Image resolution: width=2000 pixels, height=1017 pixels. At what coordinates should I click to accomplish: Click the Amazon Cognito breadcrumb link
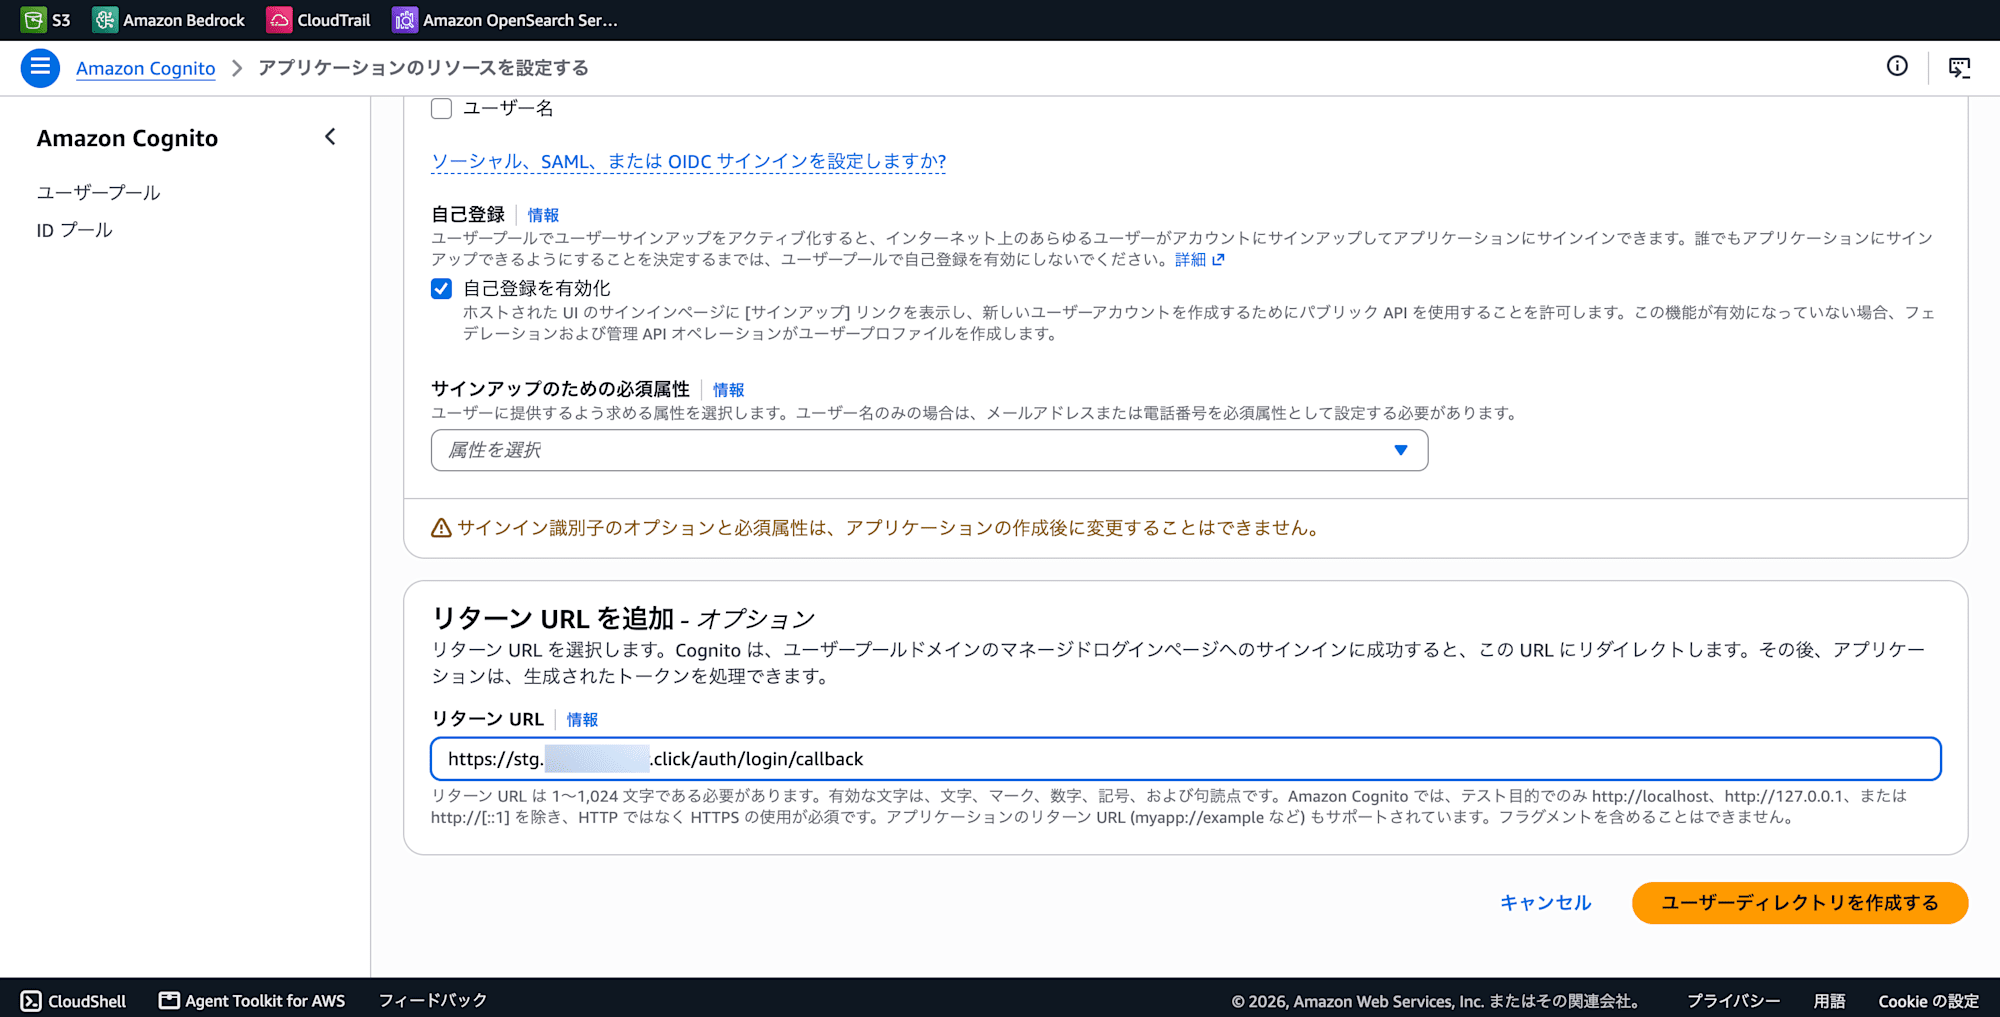tap(146, 68)
